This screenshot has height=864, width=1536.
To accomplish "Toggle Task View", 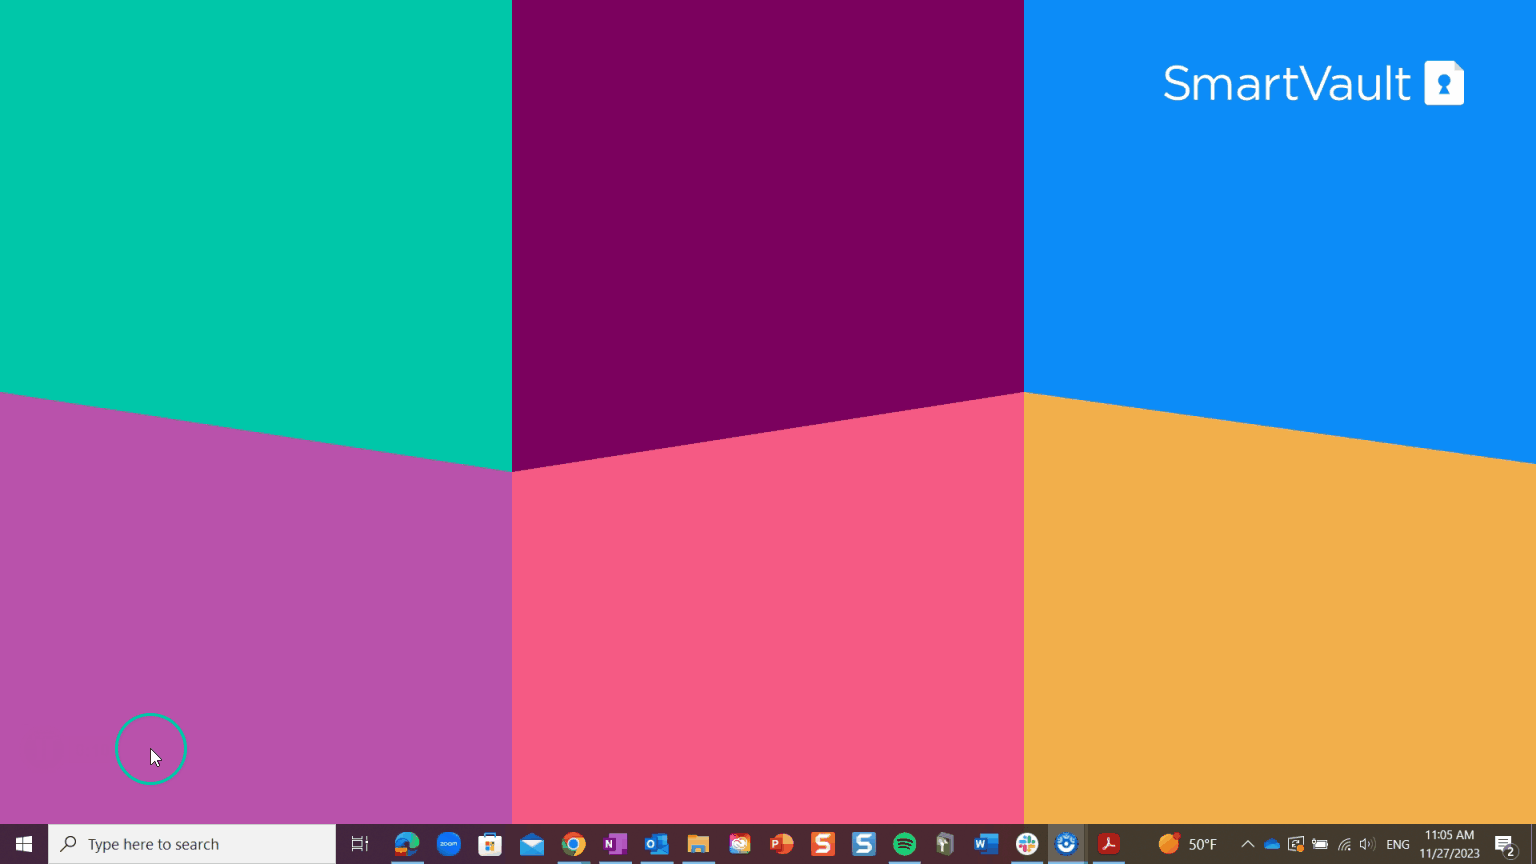I will pyautogui.click(x=358, y=844).
